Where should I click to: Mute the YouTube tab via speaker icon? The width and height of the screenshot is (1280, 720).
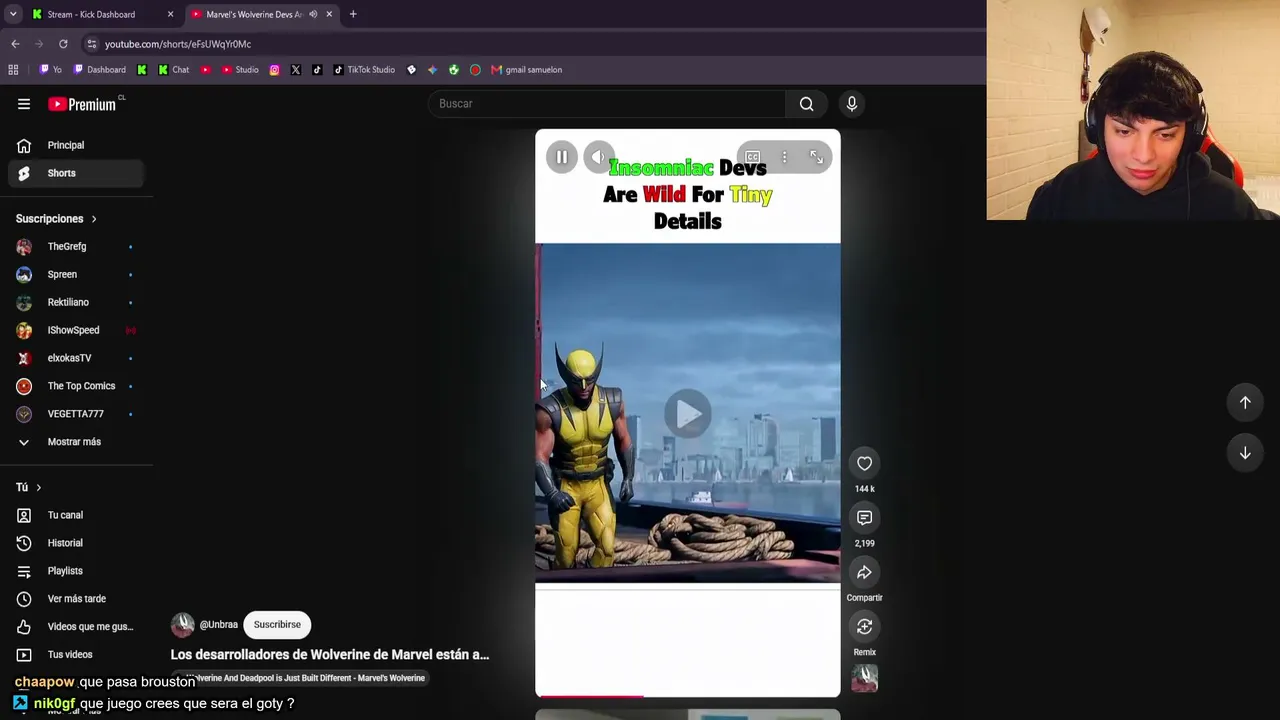tap(313, 14)
